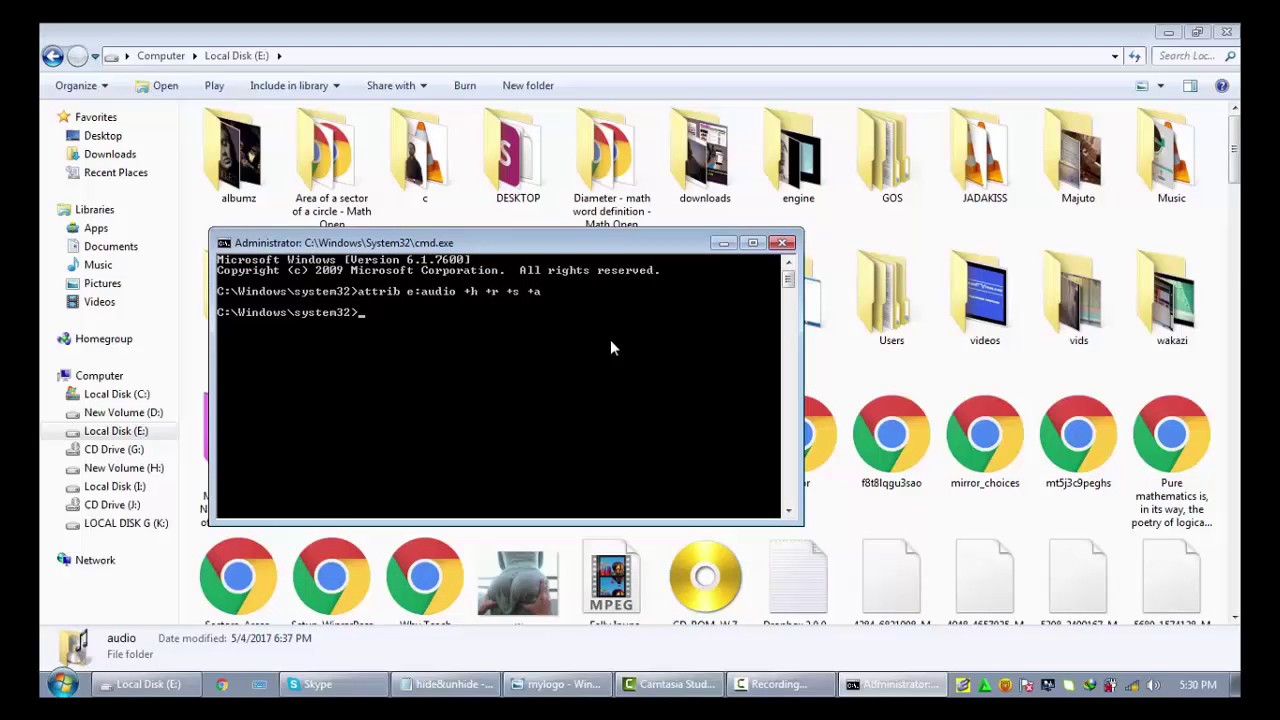Open the change view options arrow
The height and width of the screenshot is (720, 1280).
pyautogui.click(x=1160, y=86)
